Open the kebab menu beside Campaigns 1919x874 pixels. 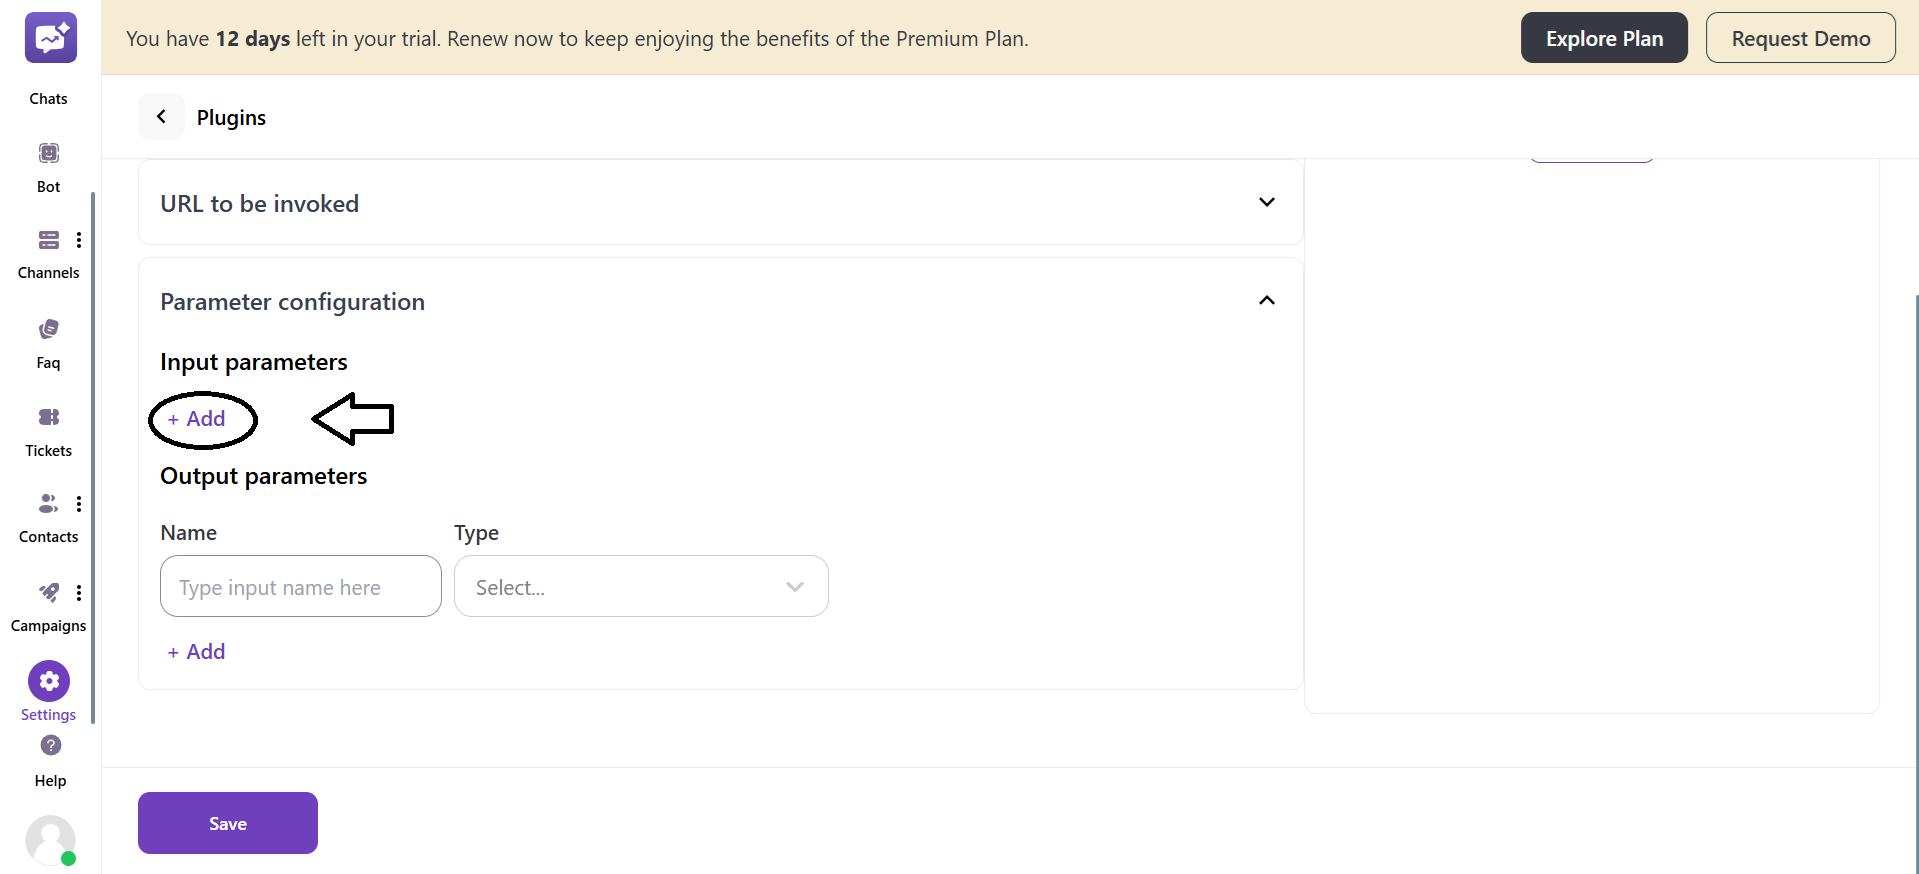80,592
